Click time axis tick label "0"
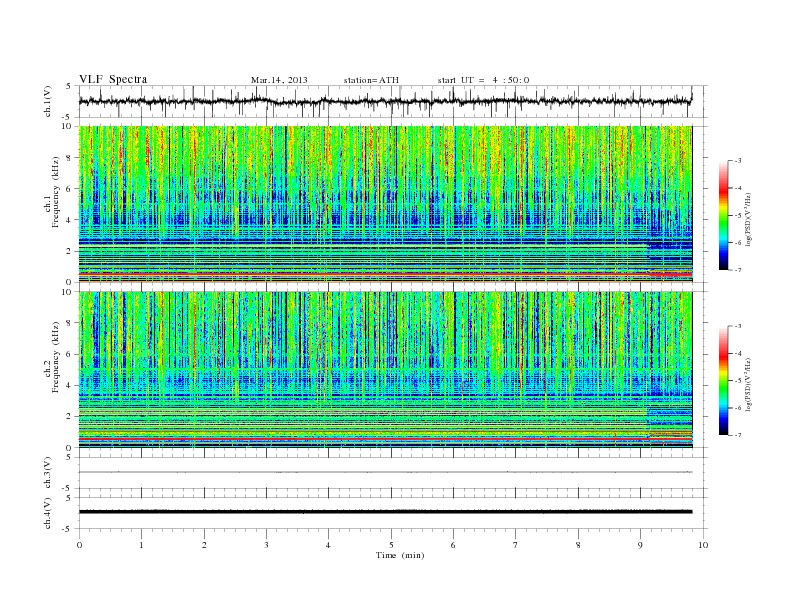The image size is (792, 612). point(79,545)
